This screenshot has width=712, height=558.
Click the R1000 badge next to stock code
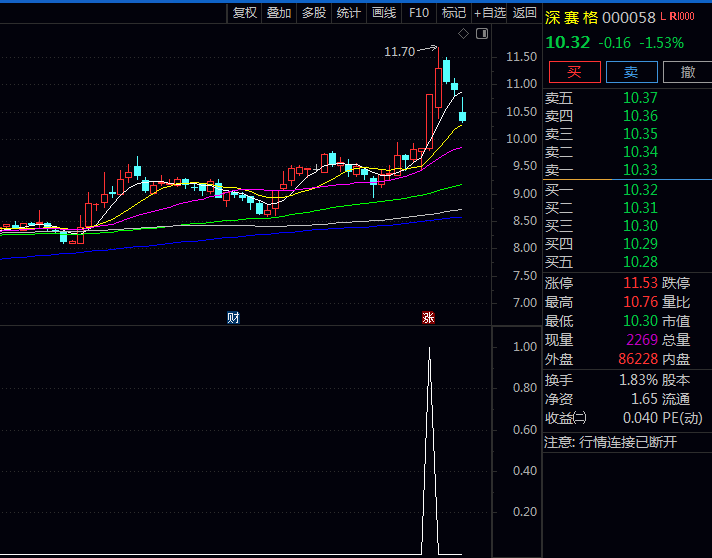click(682, 17)
